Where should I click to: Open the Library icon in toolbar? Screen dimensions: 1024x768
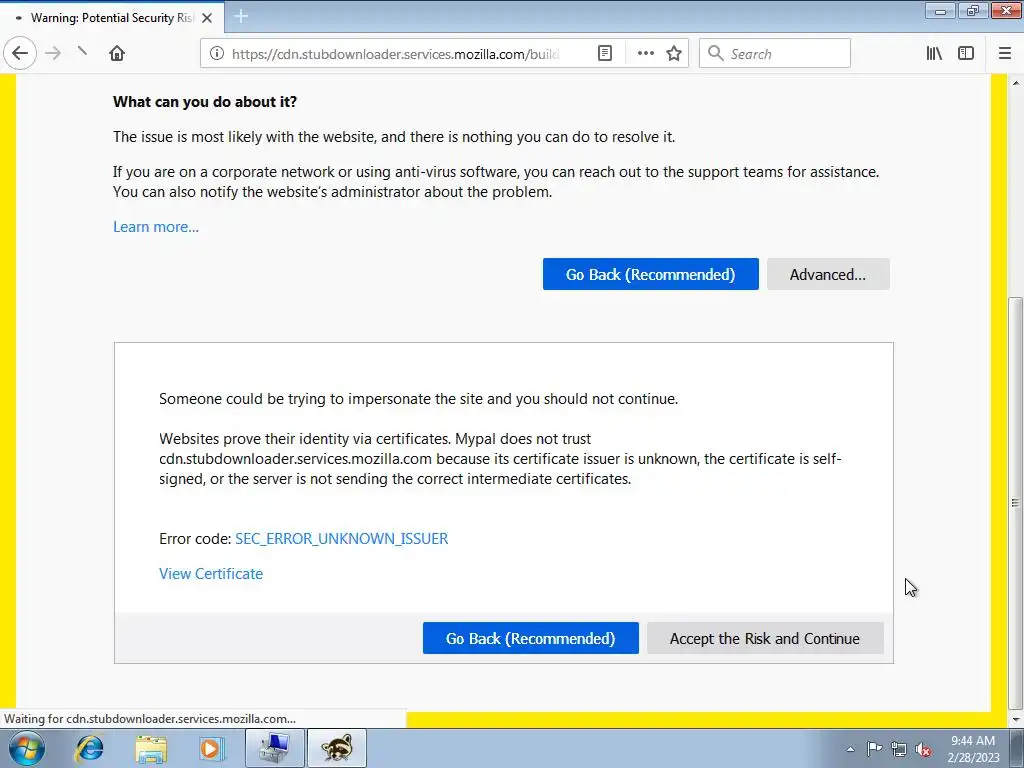[934, 54]
